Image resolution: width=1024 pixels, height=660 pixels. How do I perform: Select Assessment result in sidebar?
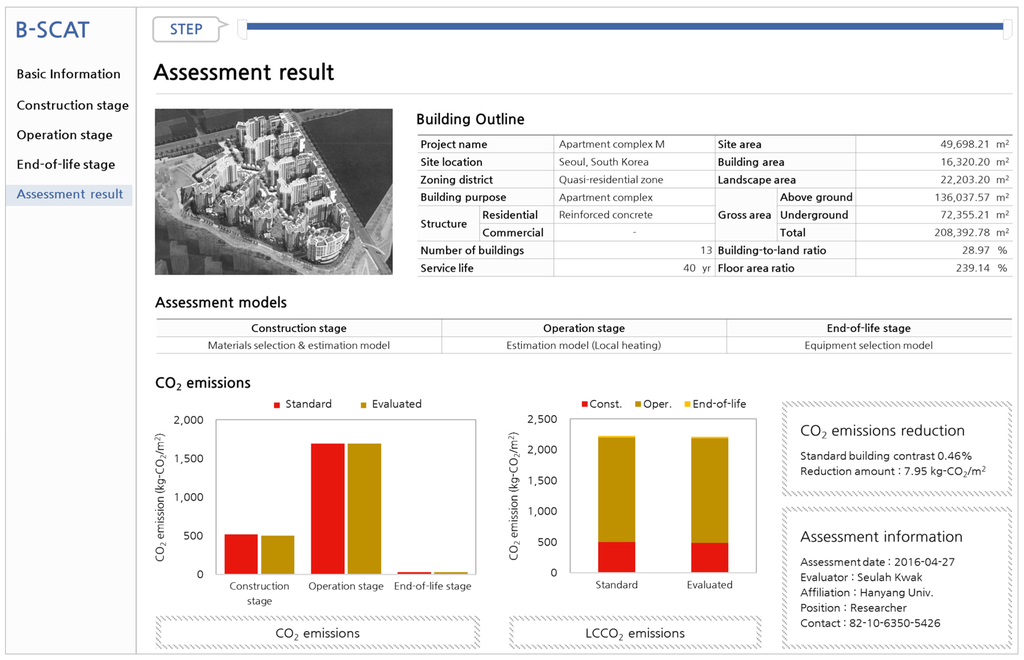(x=69, y=194)
